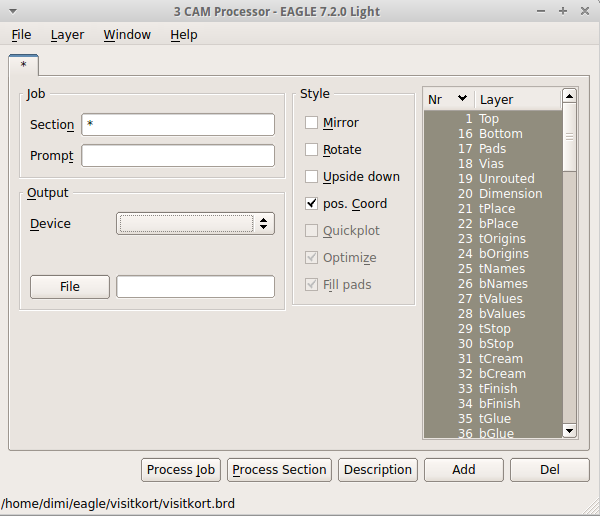Toggle the Optimize checkbox
The height and width of the screenshot is (516, 600).
point(311,258)
